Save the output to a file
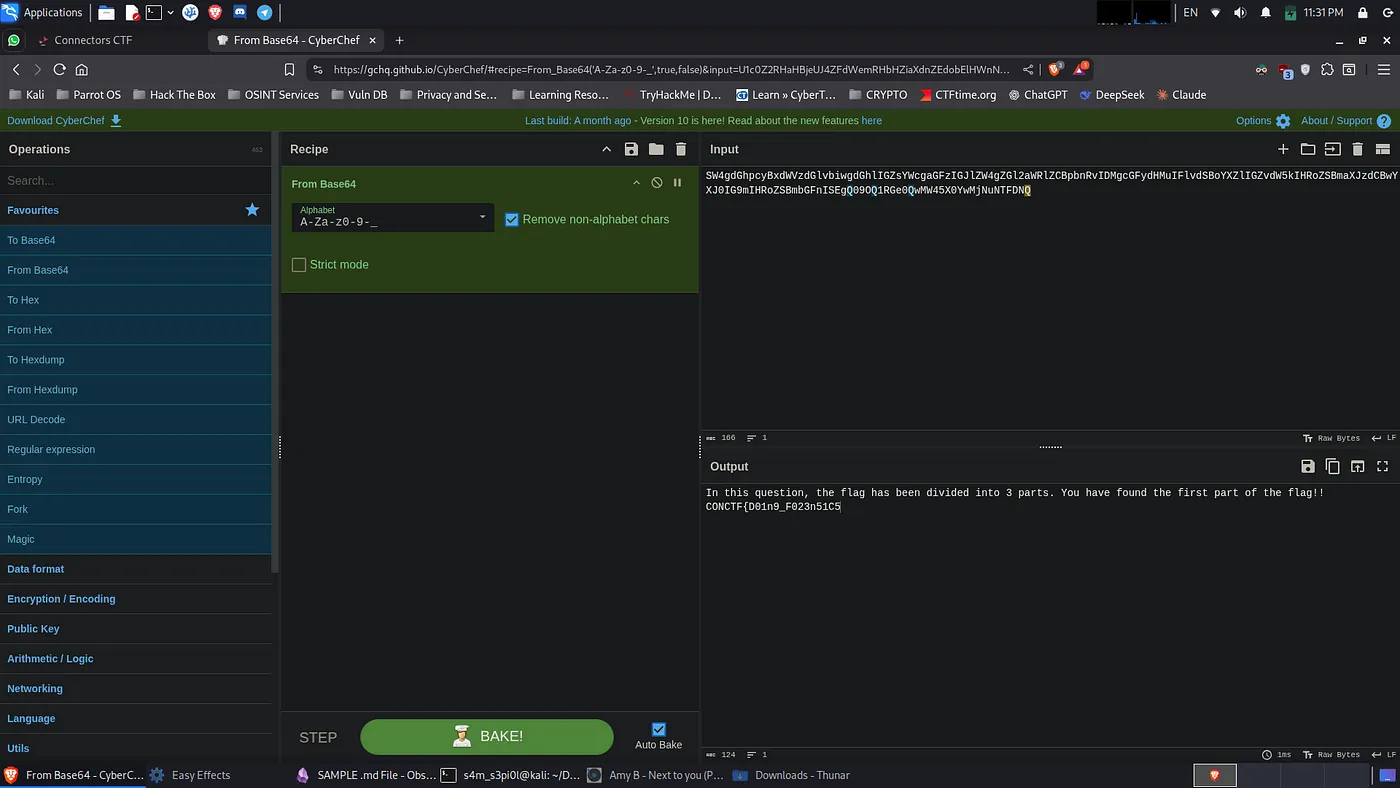The width and height of the screenshot is (1400, 788). click(x=1308, y=466)
